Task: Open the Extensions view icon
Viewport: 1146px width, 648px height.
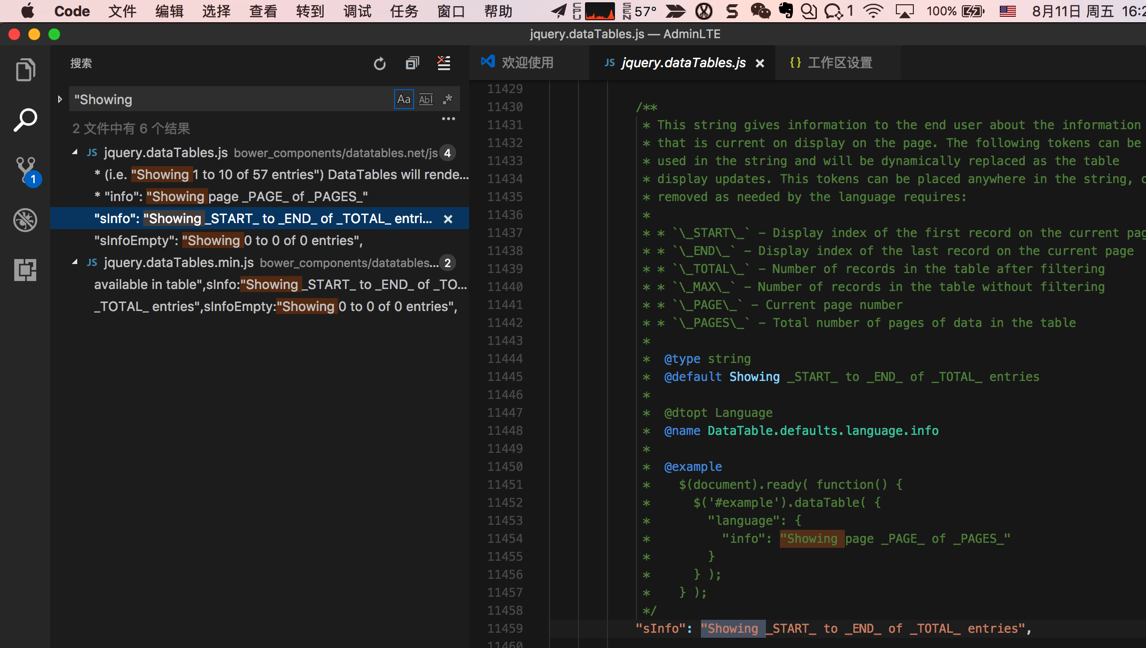Action: (x=25, y=270)
